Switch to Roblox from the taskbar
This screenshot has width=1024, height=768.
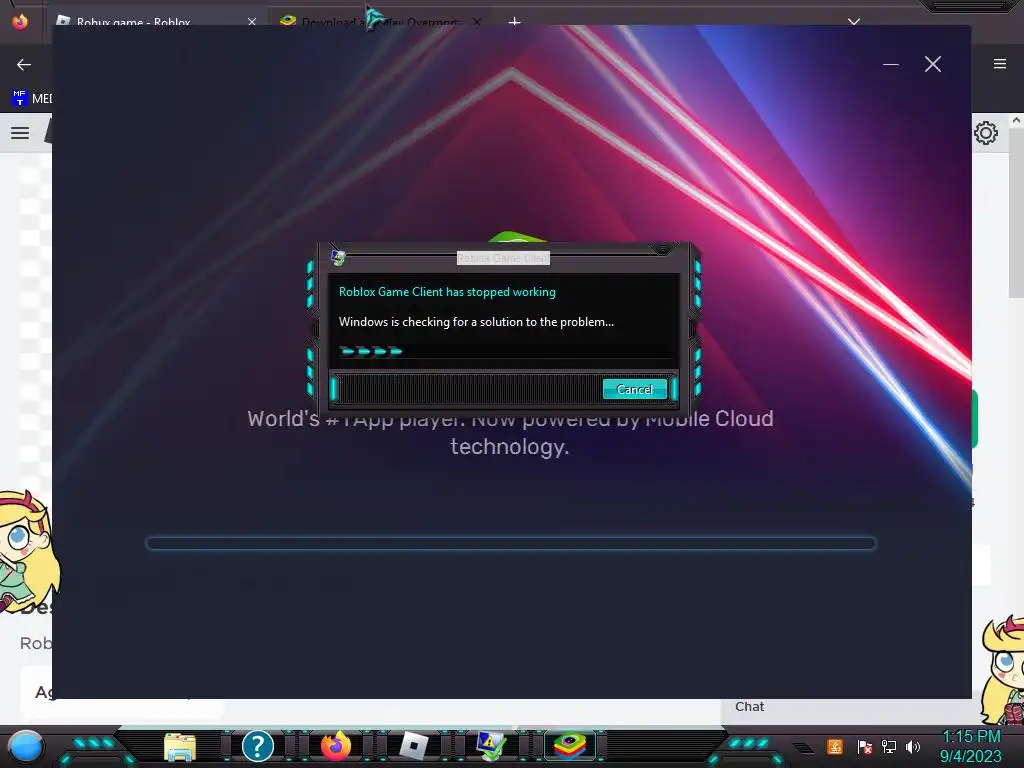click(413, 746)
